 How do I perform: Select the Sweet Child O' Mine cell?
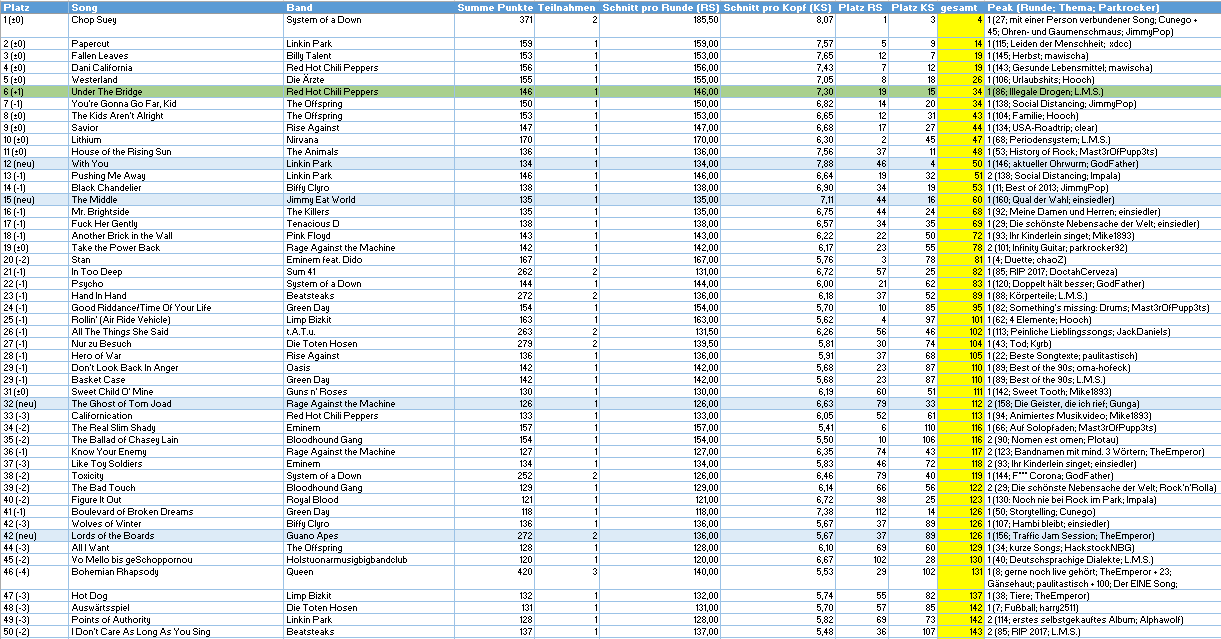coord(176,392)
